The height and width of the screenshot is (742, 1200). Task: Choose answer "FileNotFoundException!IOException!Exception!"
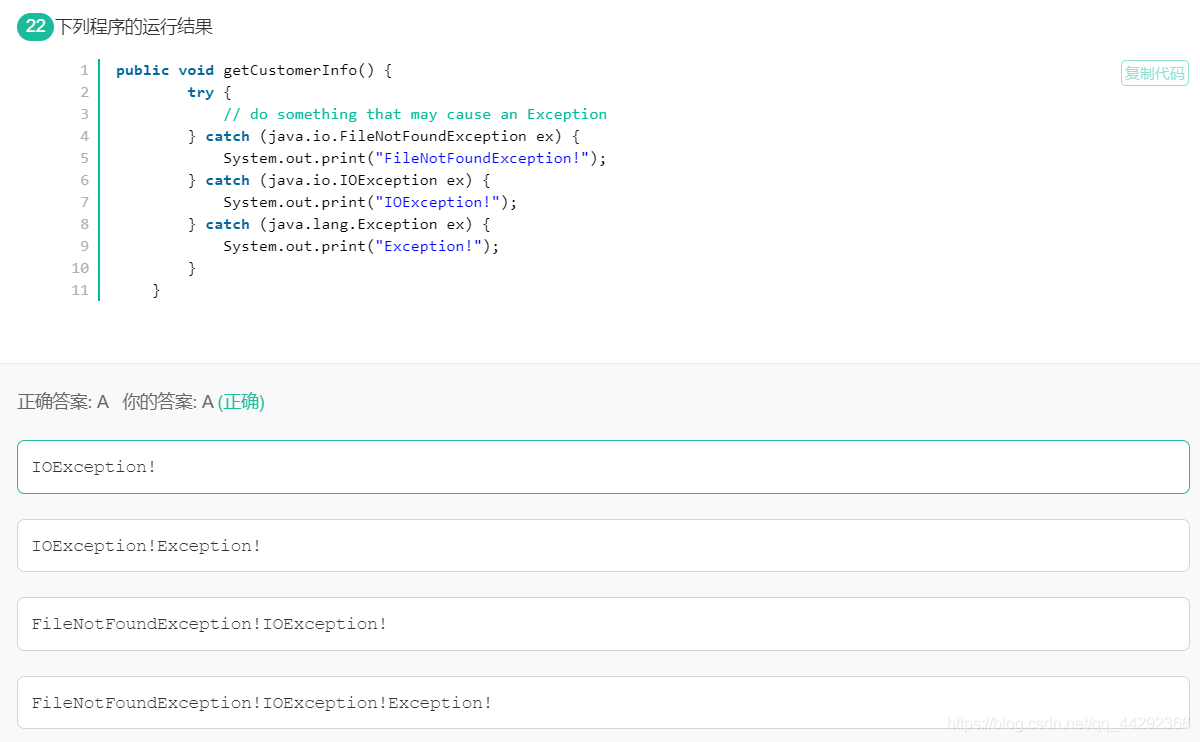click(603, 702)
